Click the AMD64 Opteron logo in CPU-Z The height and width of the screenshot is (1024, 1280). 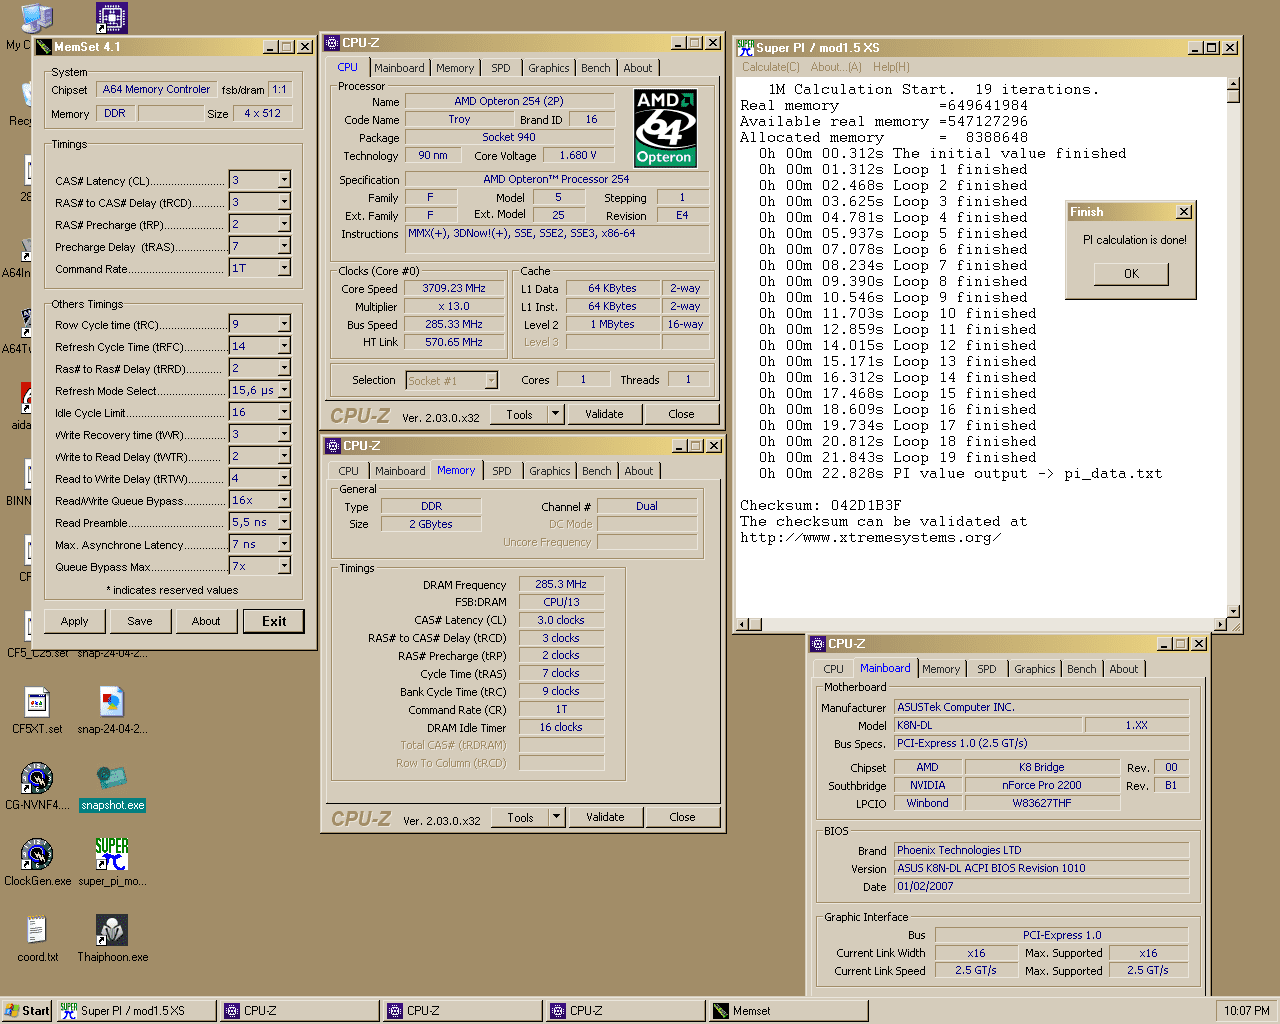(x=665, y=128)
